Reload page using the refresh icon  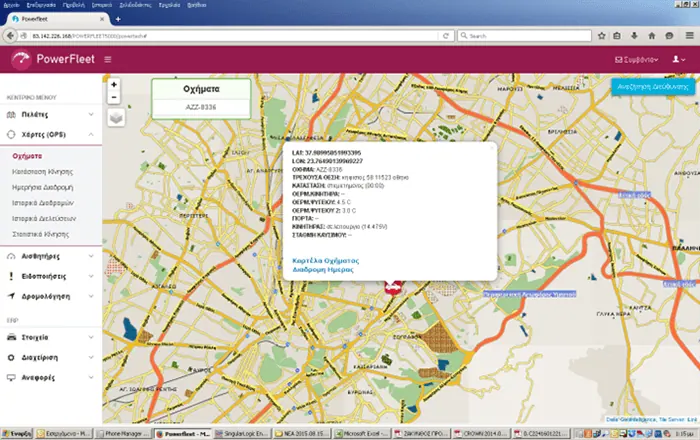(x=446, y=36)
